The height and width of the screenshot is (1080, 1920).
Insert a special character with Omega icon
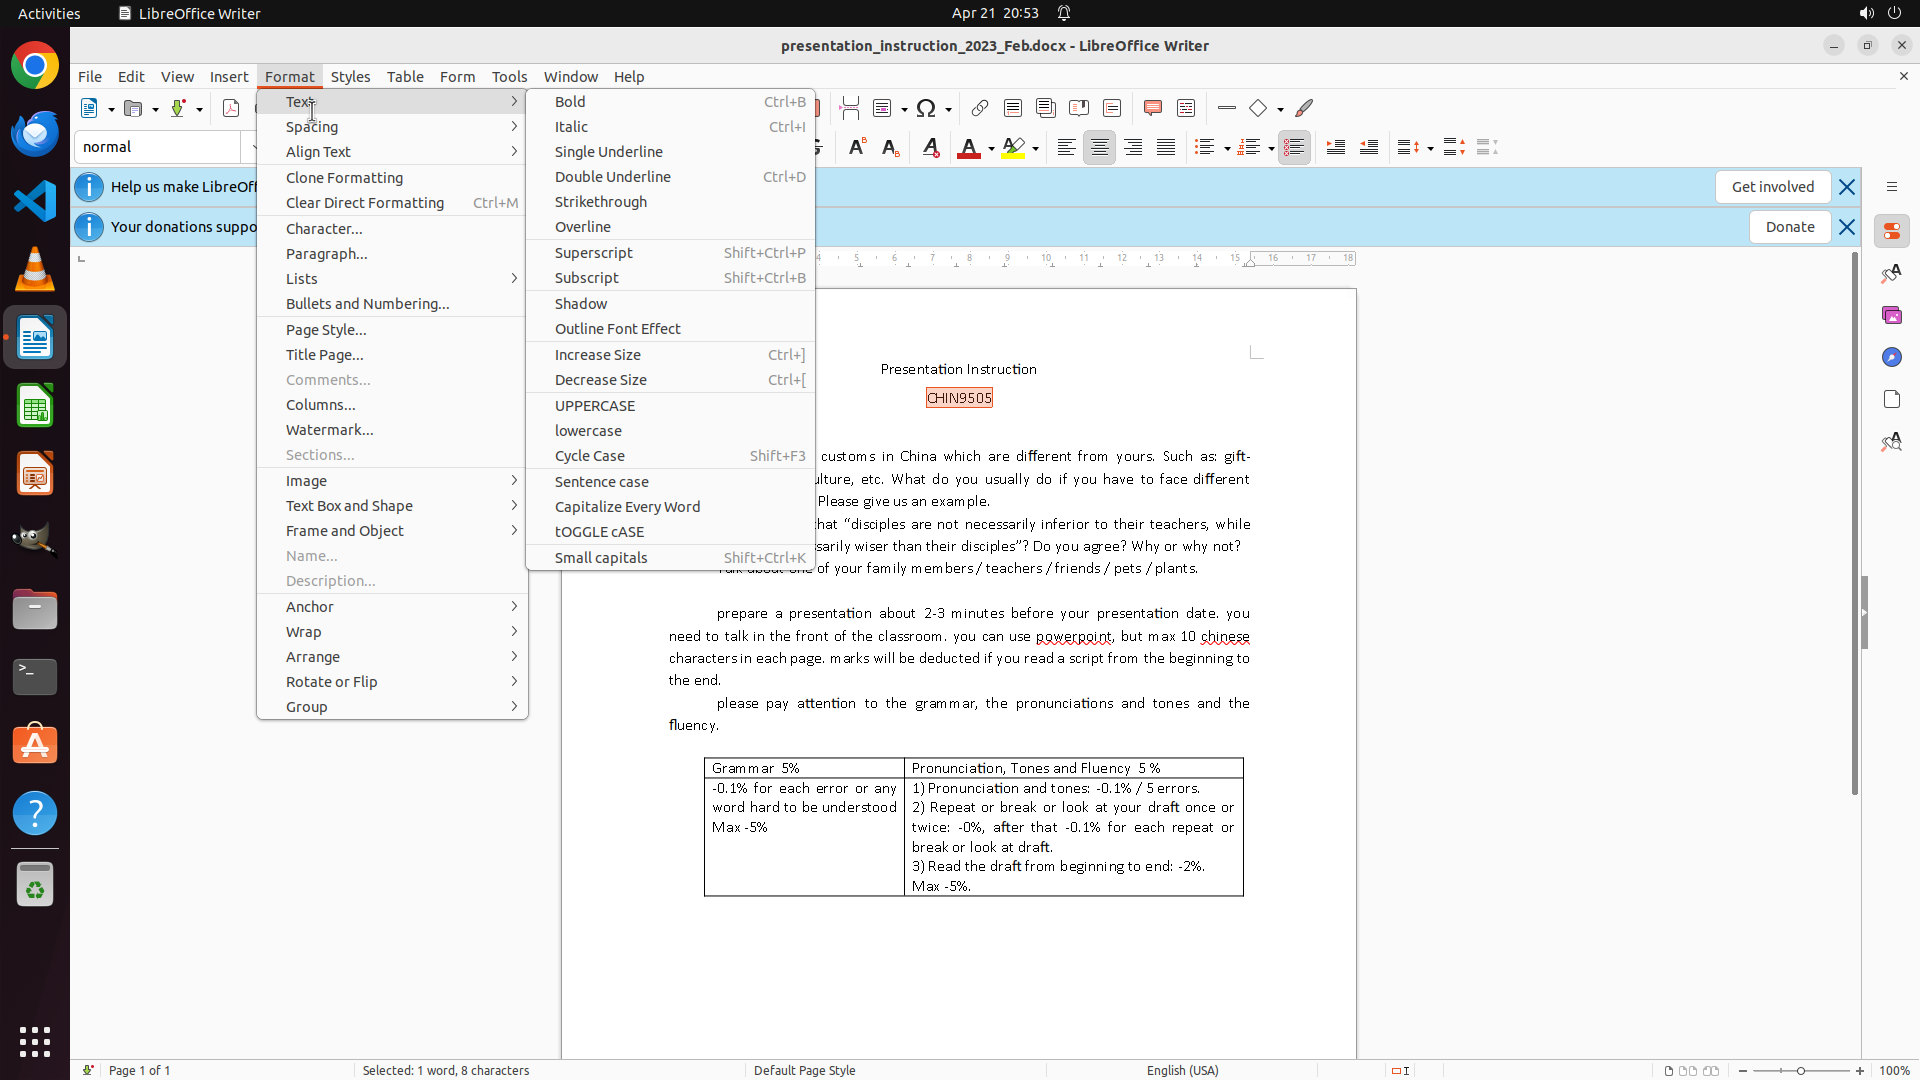(x=926, y=108)
